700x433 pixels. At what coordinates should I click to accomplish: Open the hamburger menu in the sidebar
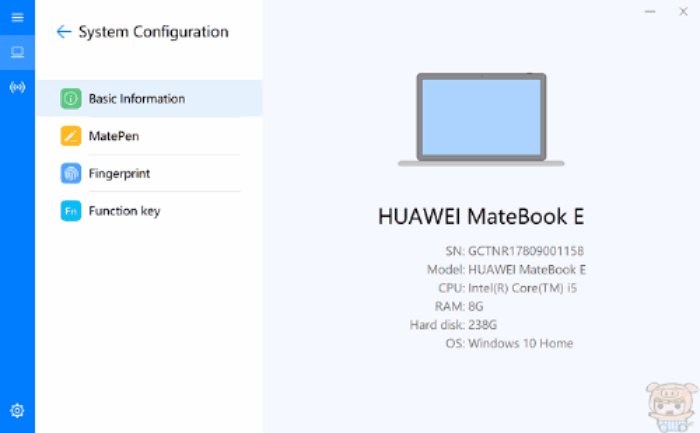pos(17,17)
